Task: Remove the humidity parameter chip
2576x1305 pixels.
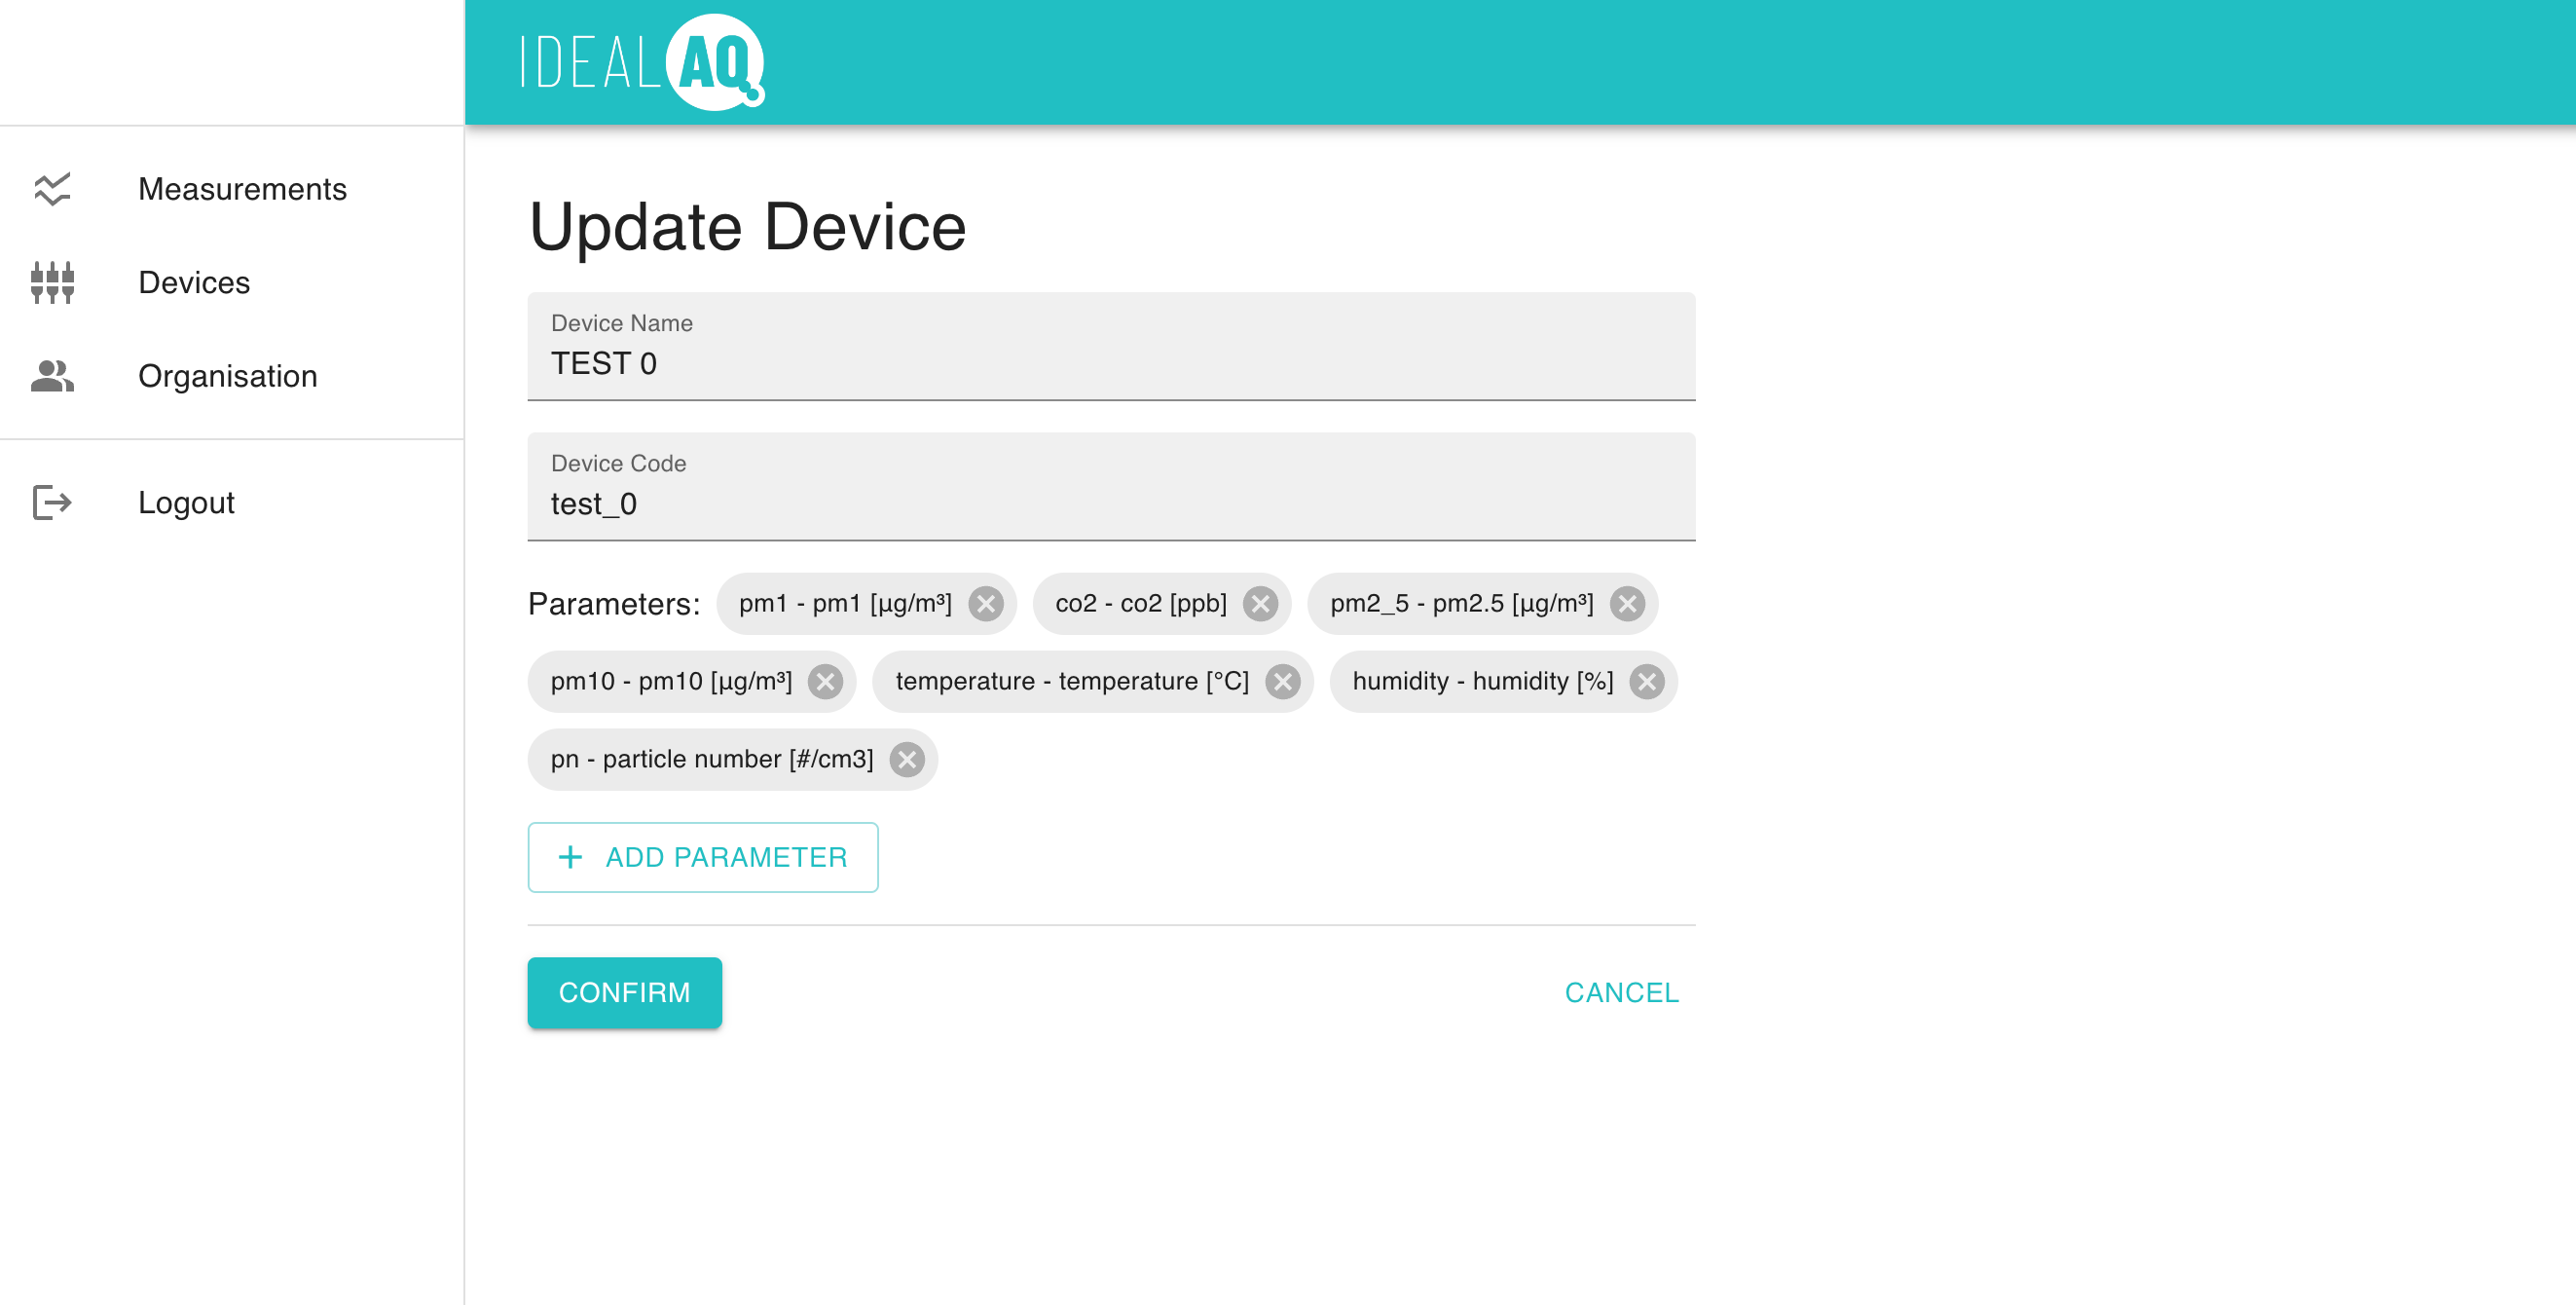Action: click(x=1646, y=681)
